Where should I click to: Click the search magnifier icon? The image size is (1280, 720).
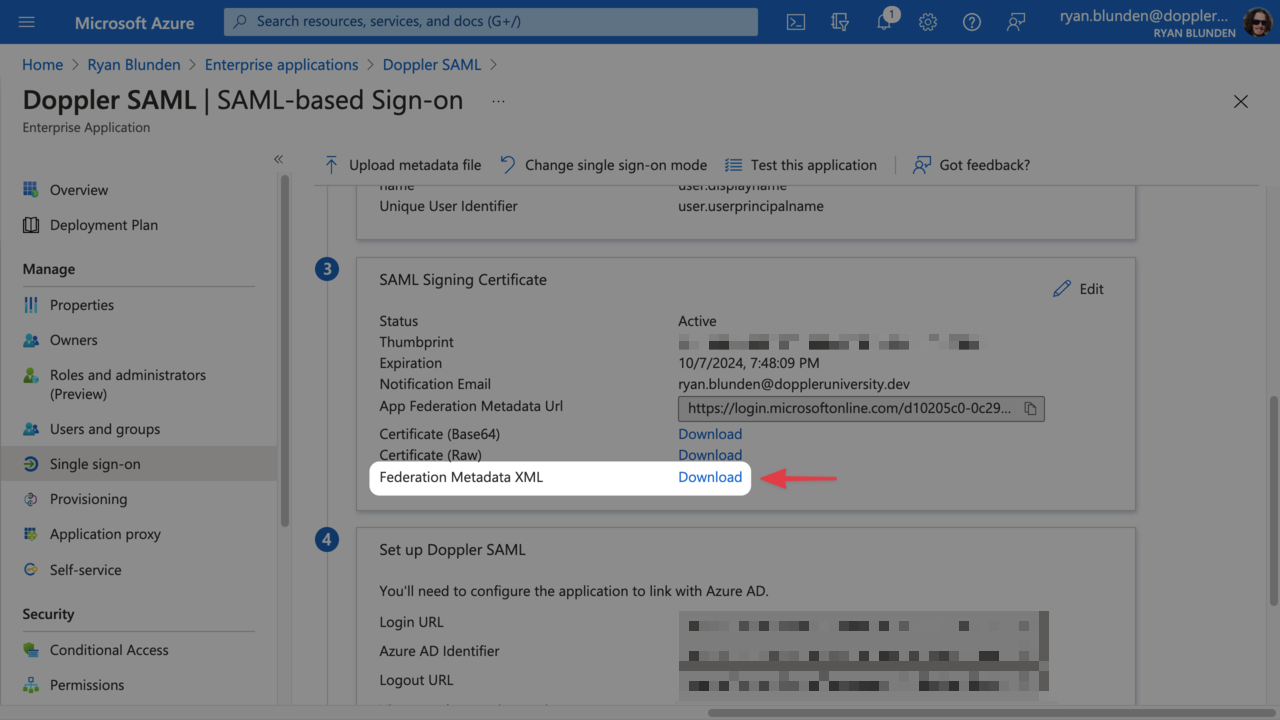pyautogui.click(x=240, y=21)
